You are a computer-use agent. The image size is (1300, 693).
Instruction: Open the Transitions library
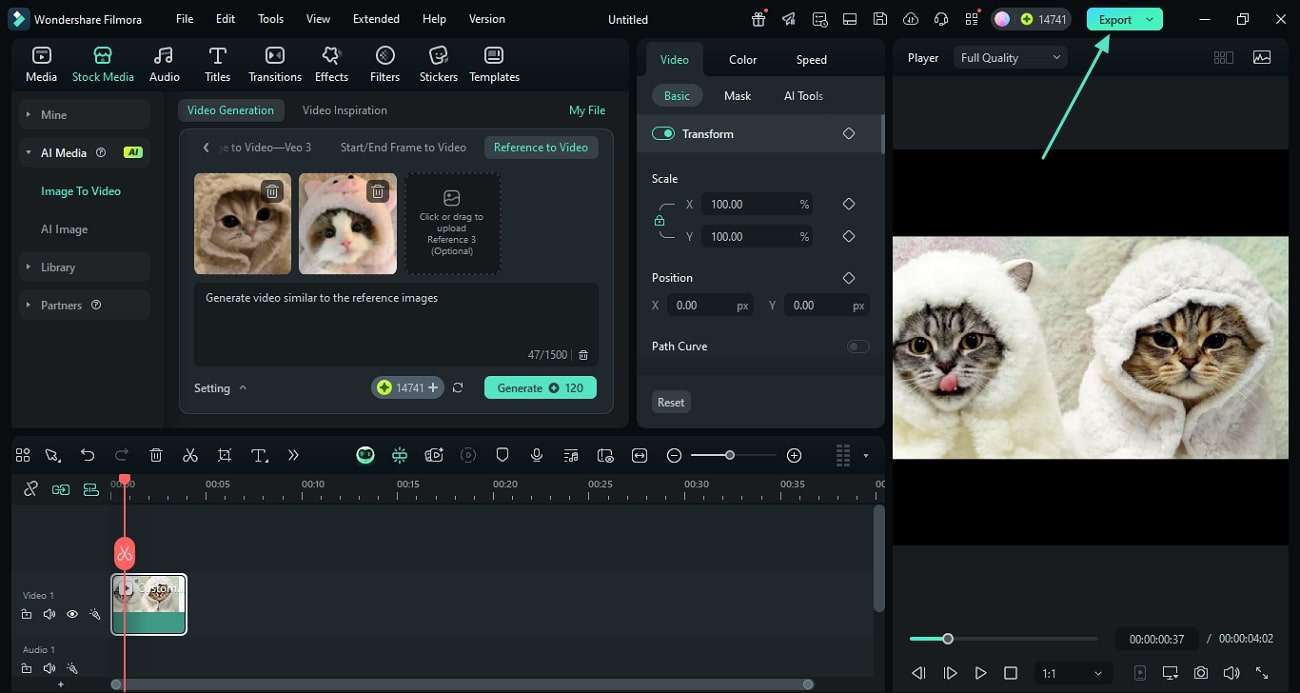pos(275,64)
